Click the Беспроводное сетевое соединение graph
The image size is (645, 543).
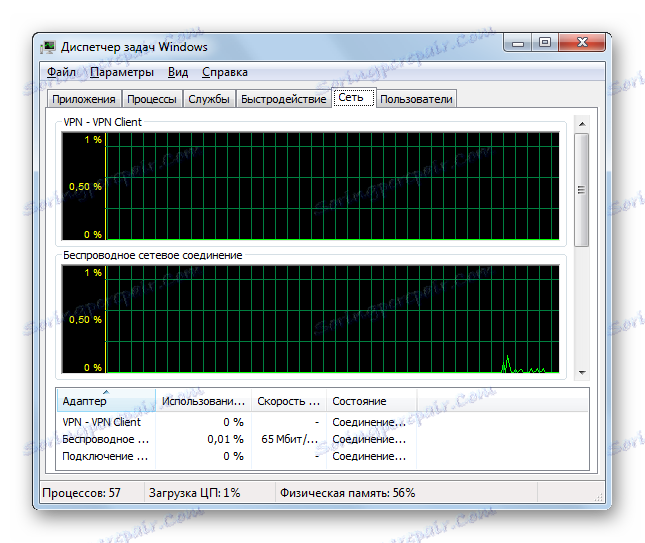click(311, 319)
